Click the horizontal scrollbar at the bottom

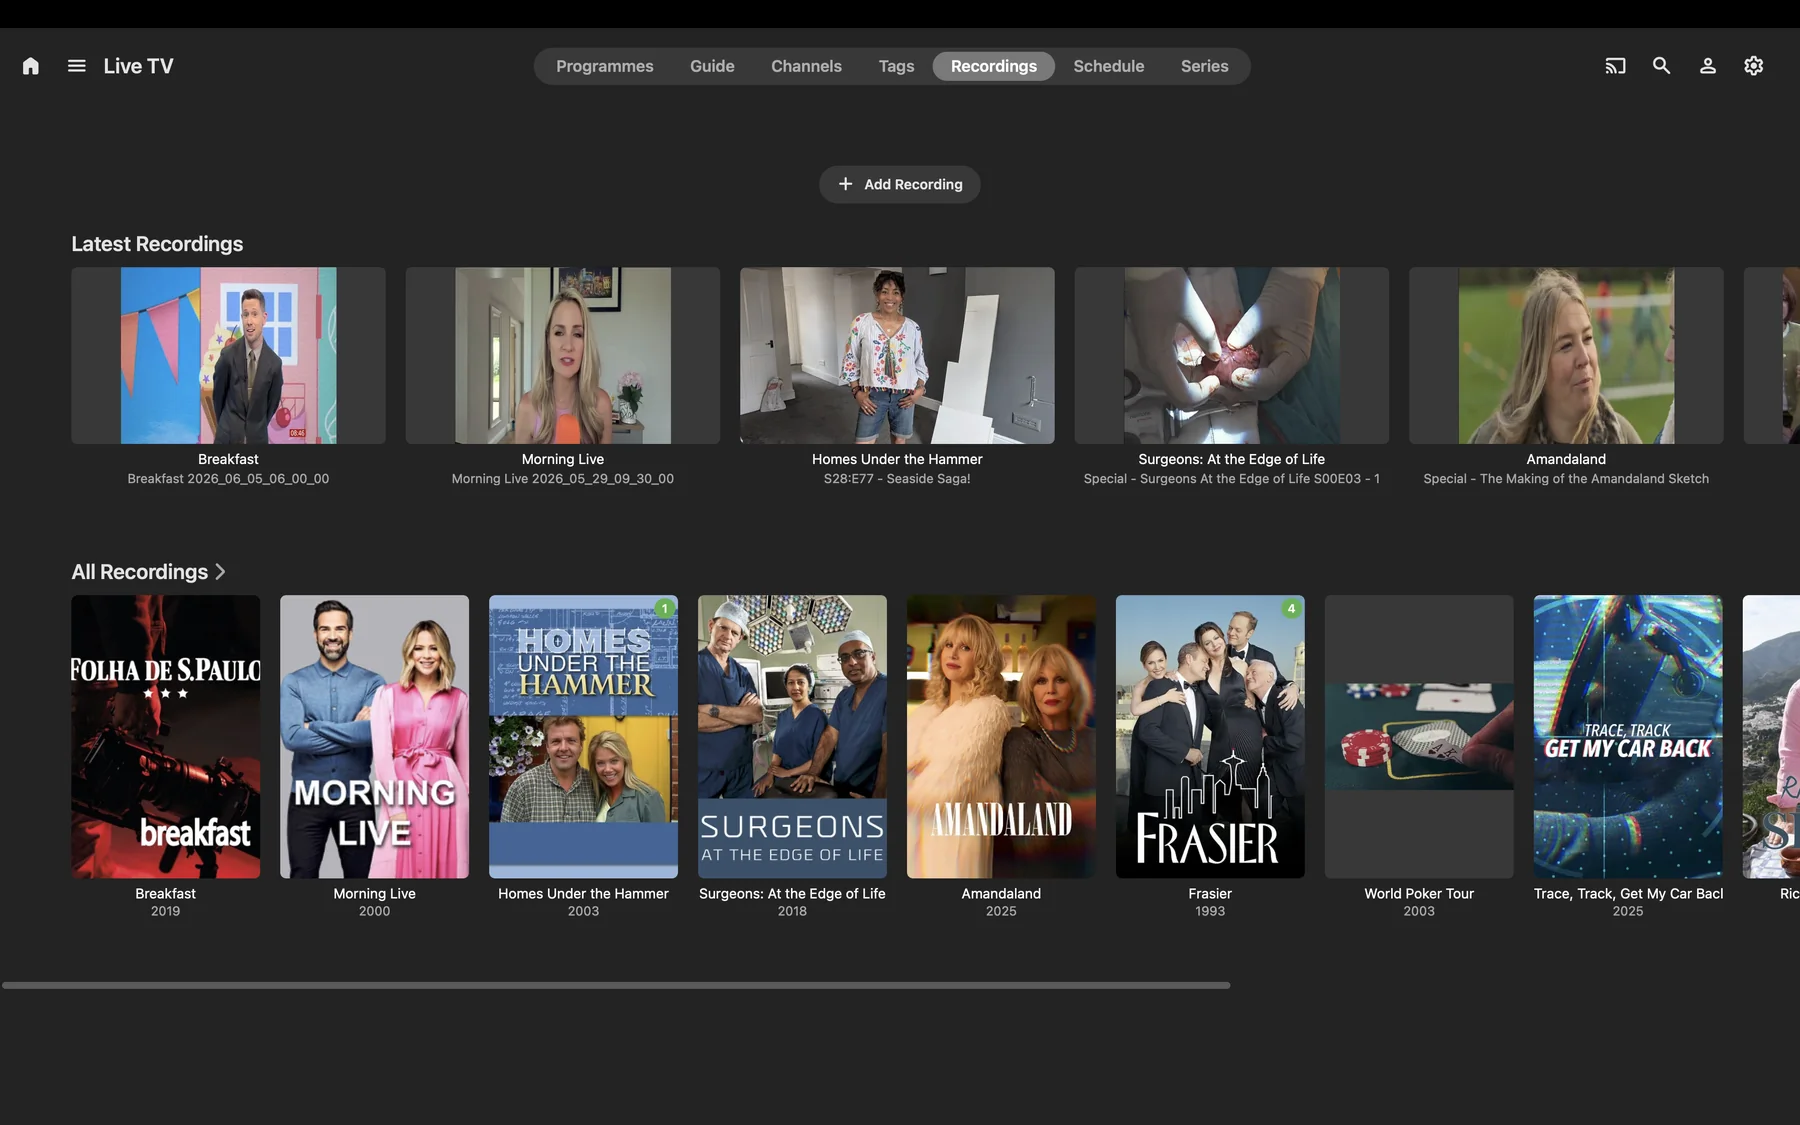[x=616, y=985]
